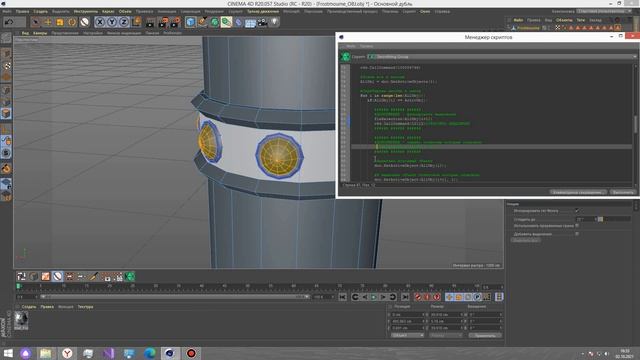Open the Render Settings icon
The height and width of the screenshot is (360, 640).
pyautogui.click(x=175, y=22)
